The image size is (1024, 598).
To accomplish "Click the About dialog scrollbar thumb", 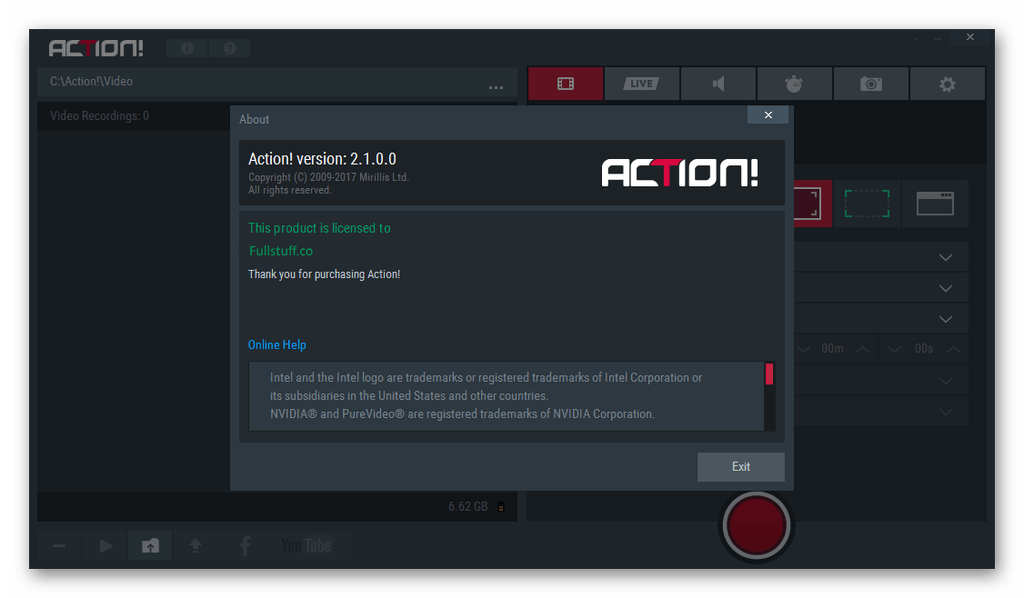I will point(769,374).
